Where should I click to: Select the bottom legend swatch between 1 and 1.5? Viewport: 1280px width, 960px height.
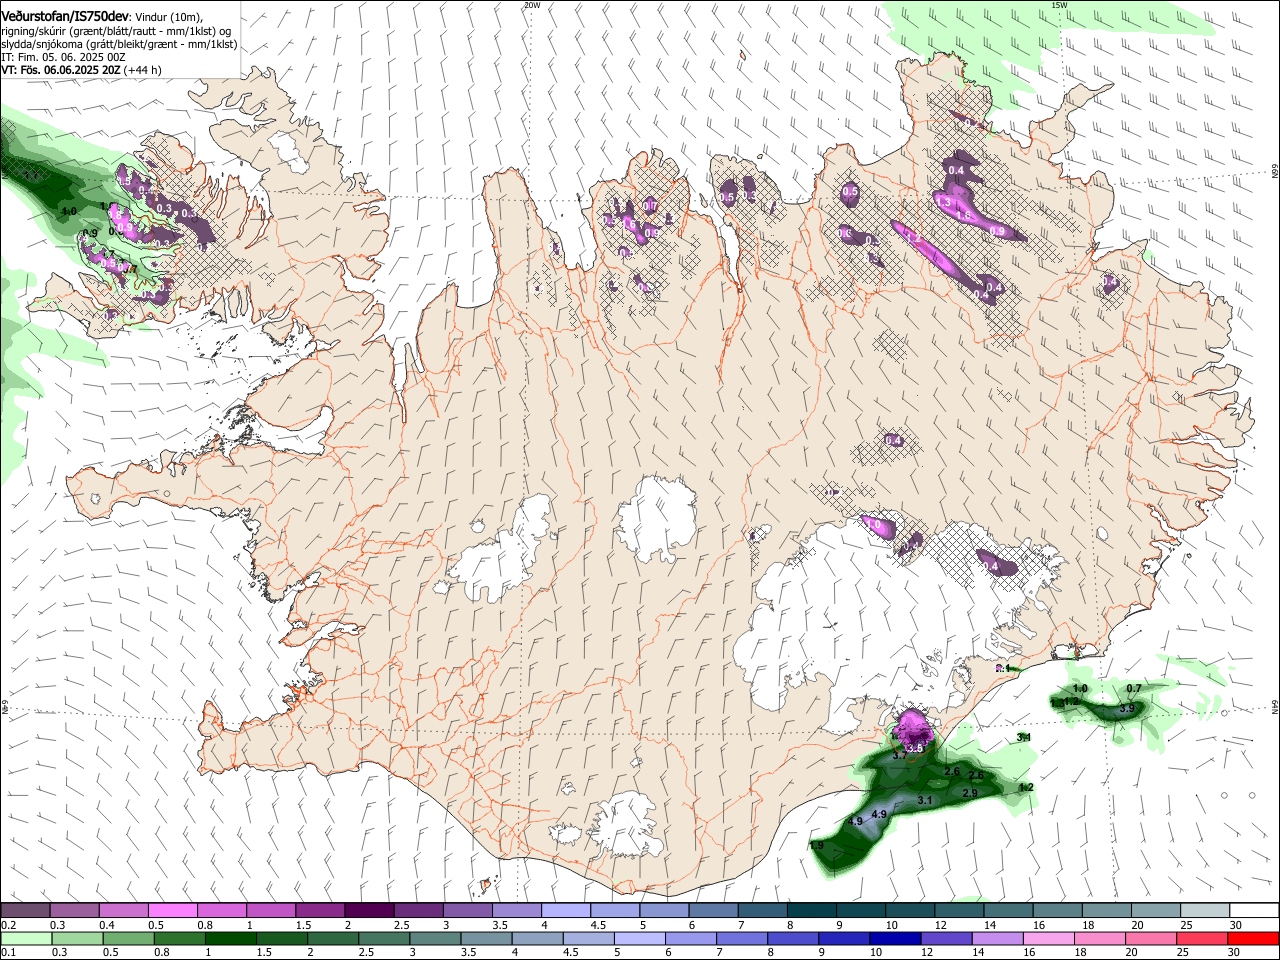pyautogui.click(x=230, y=938)
